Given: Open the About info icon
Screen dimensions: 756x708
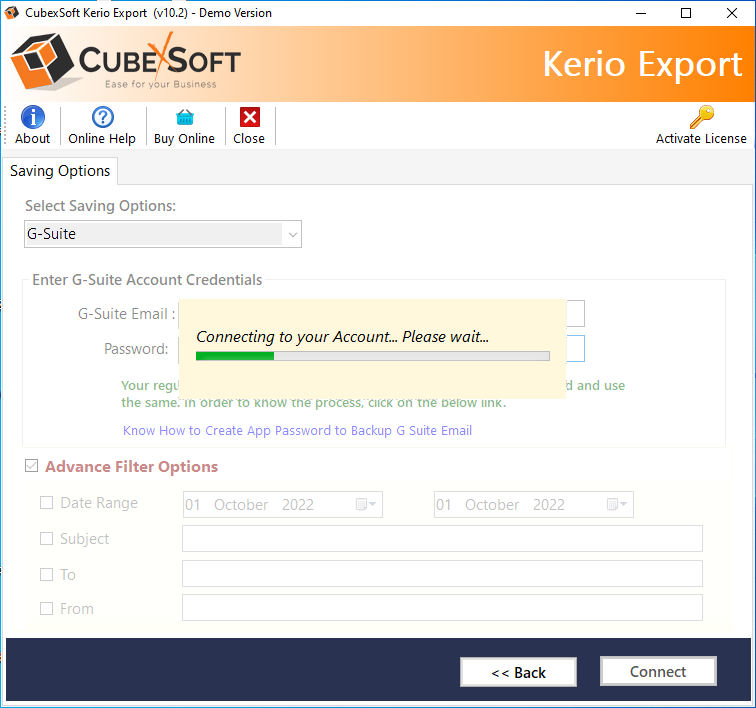Looking at the screenshot, I should click(x=33, y=117).
